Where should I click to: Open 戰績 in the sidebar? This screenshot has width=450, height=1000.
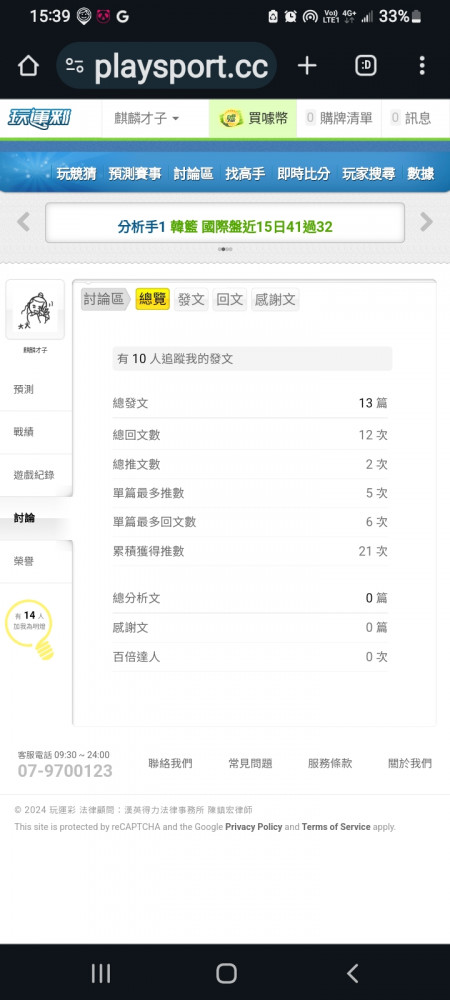(x=24, y=432)
